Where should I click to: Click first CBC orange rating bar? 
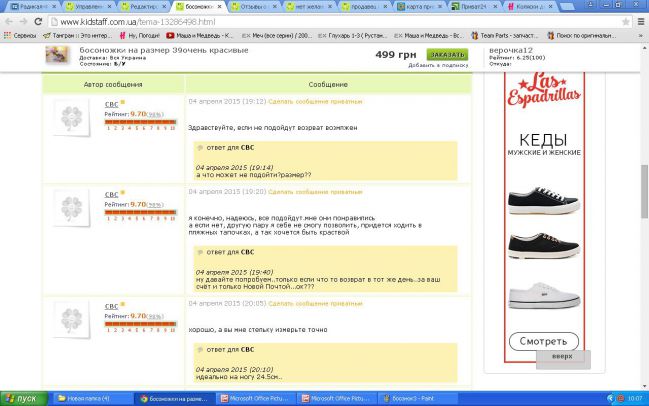pyautogui.click(x=141, y=122)
